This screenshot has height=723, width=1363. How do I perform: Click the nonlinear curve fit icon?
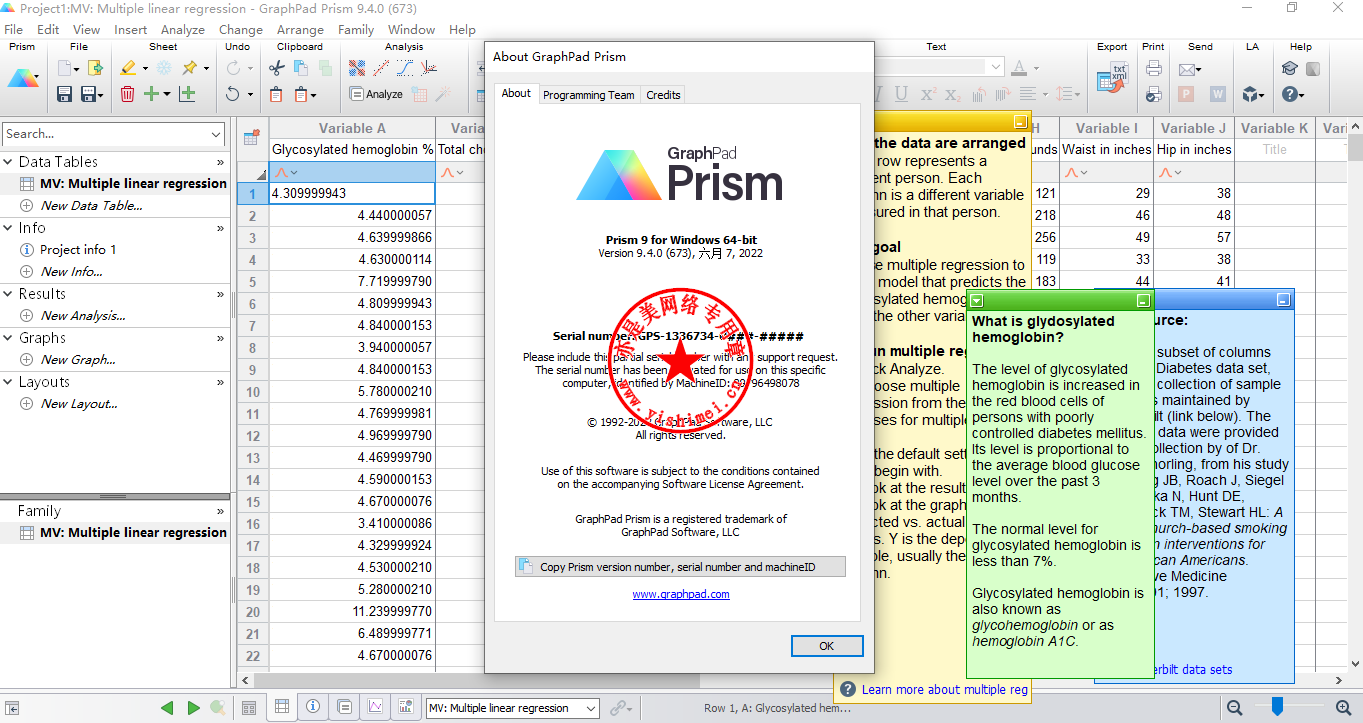(x=405, y=68)
